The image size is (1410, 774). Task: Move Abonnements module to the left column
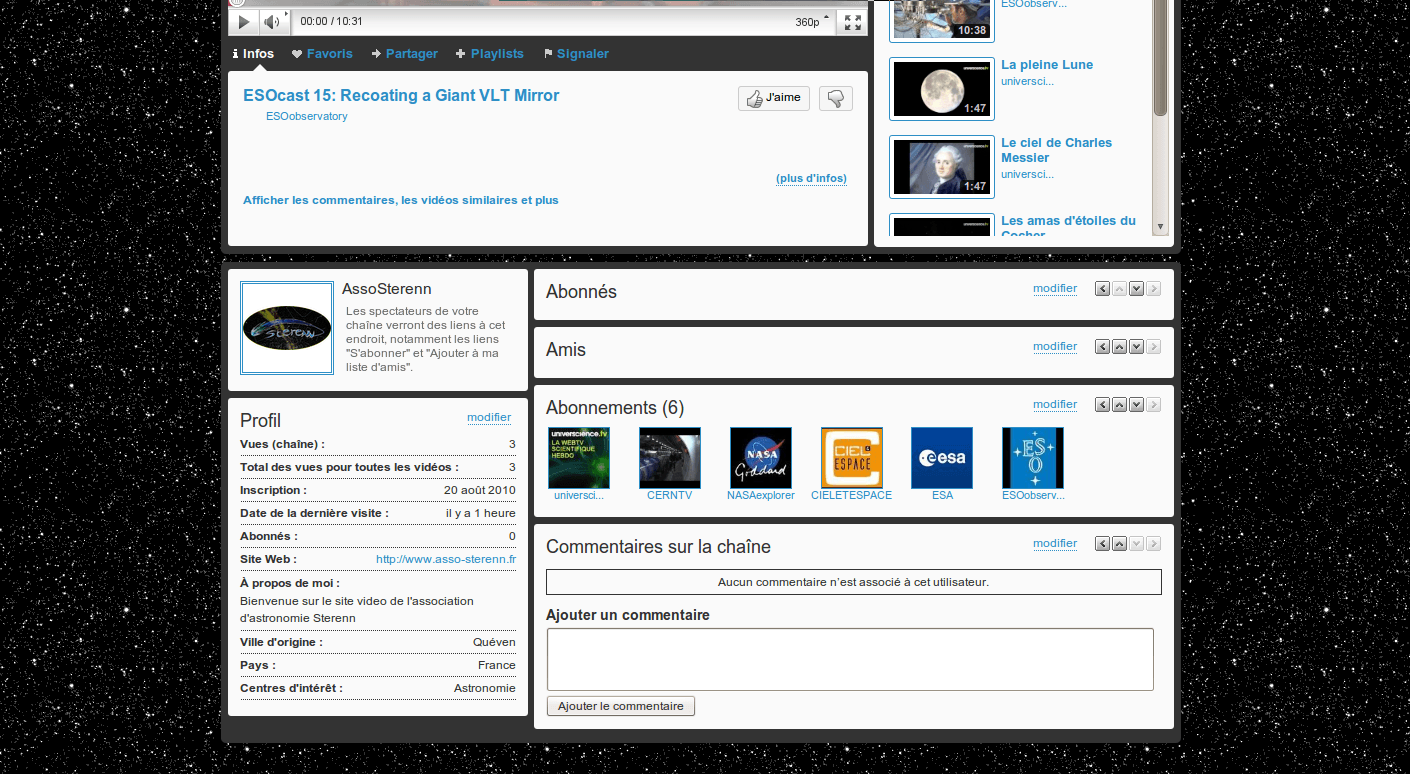[x=1102, y=405]
